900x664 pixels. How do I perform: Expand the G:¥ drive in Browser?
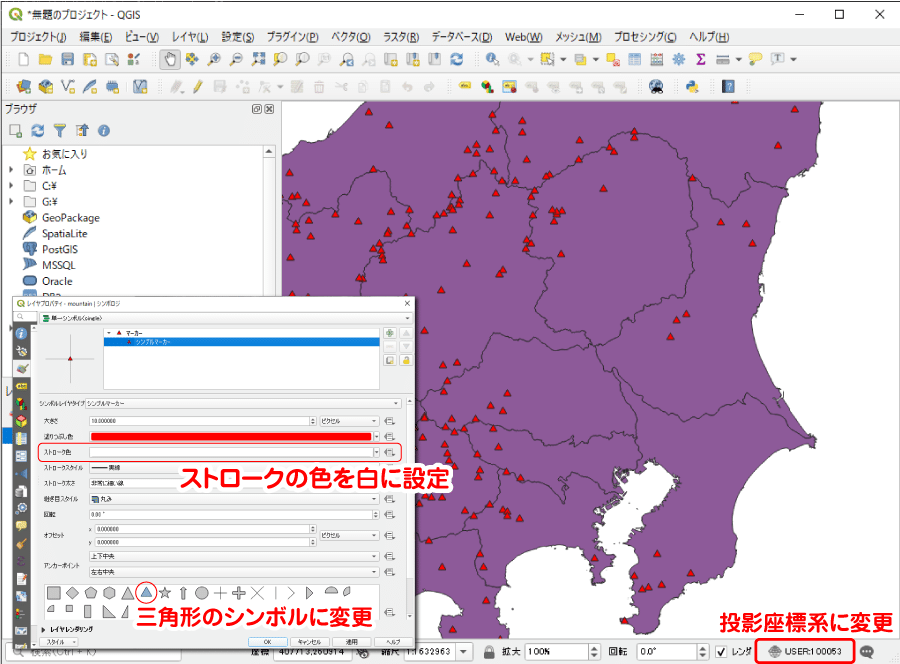point(11,201)
